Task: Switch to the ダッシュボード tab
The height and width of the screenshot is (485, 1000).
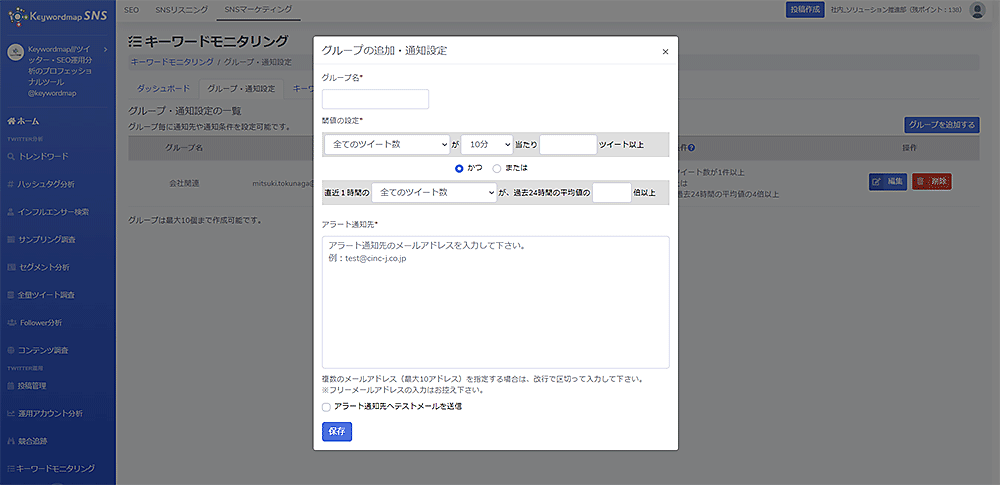Action: pos(162,89)
